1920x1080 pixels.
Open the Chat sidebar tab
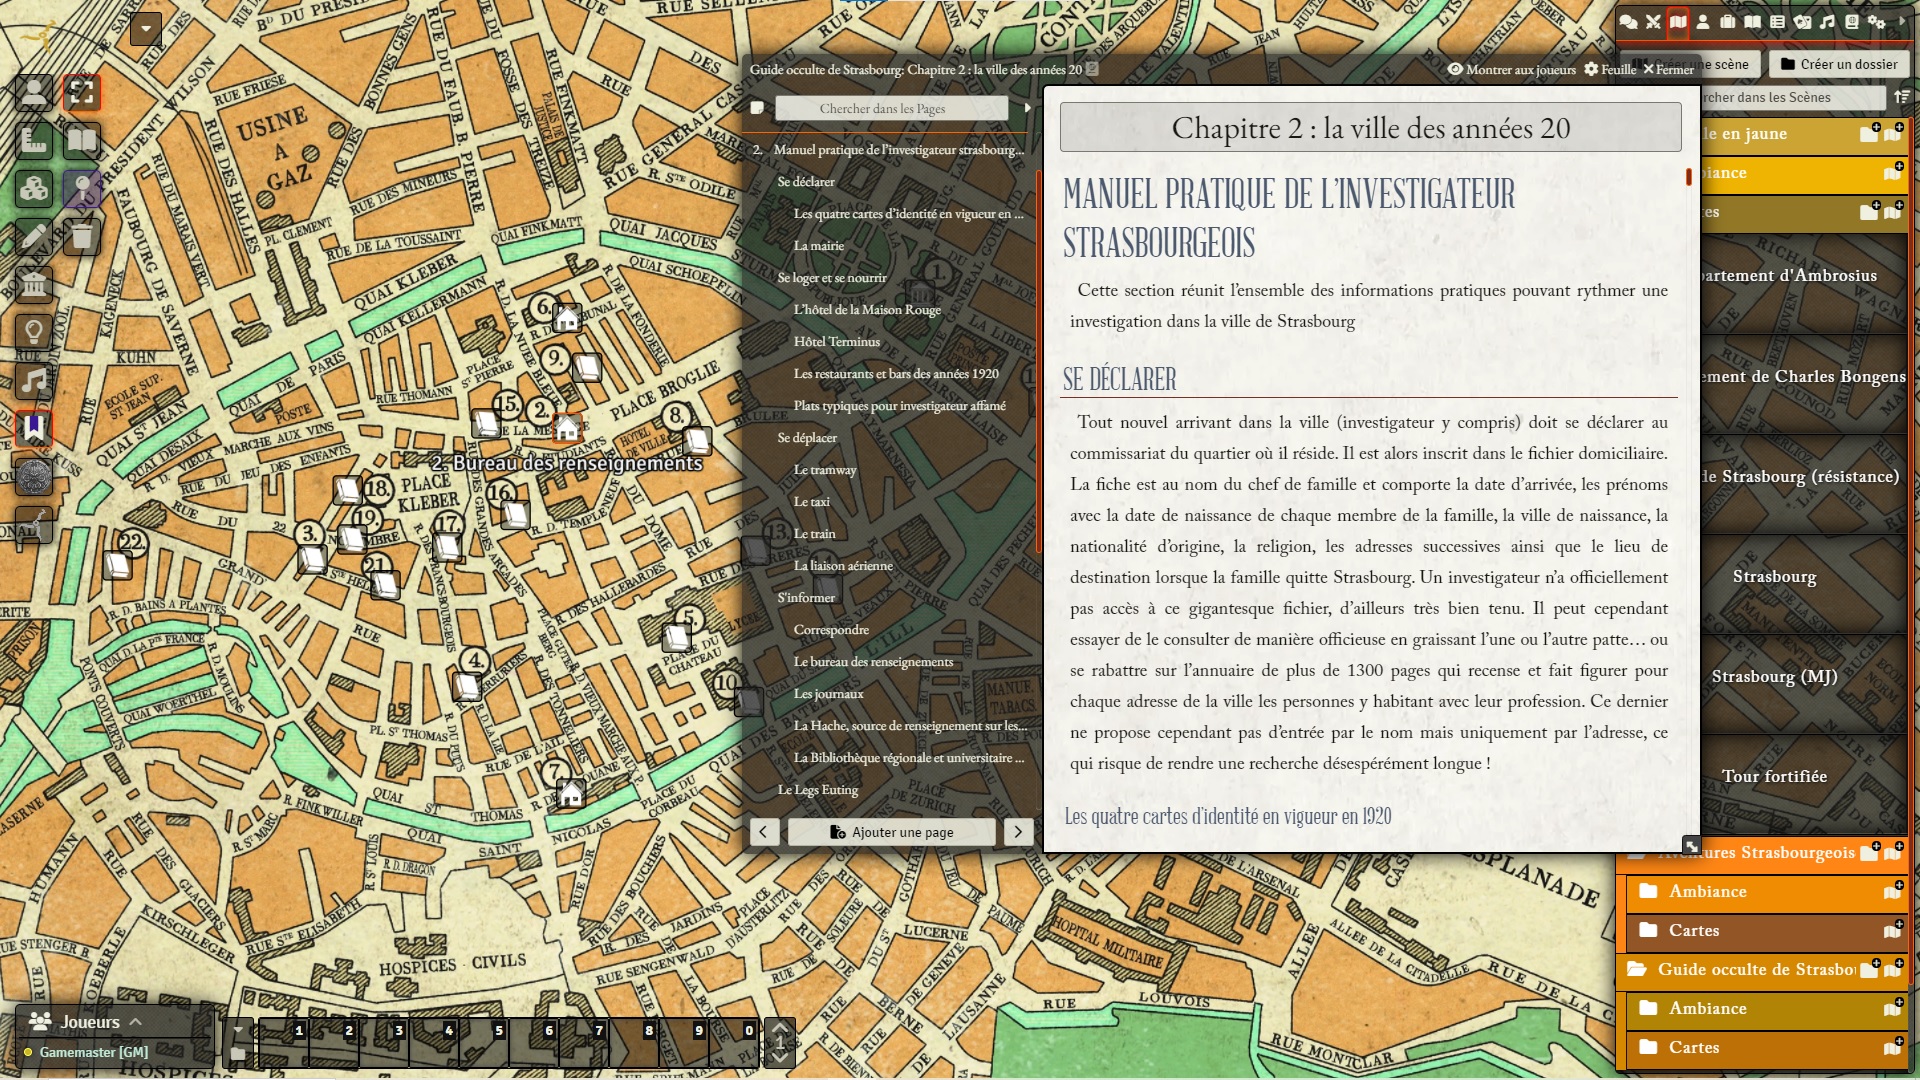(x=1628, y=22)
